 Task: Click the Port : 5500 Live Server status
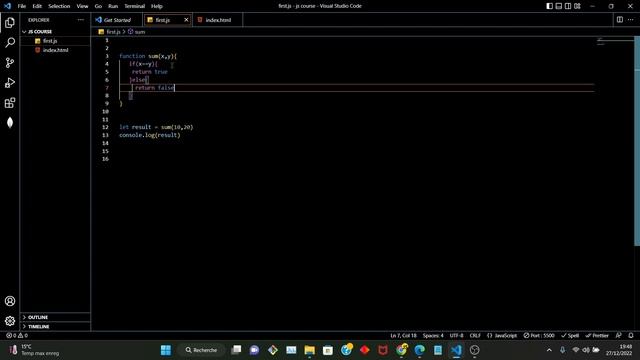click(539, 336)
